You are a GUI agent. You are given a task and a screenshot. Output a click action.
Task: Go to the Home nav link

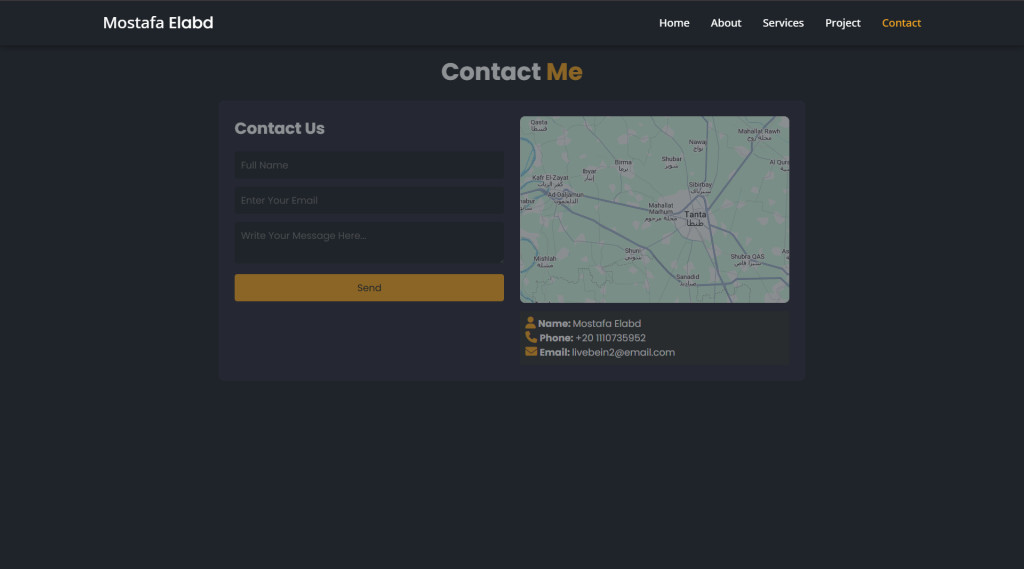point(674,23)
